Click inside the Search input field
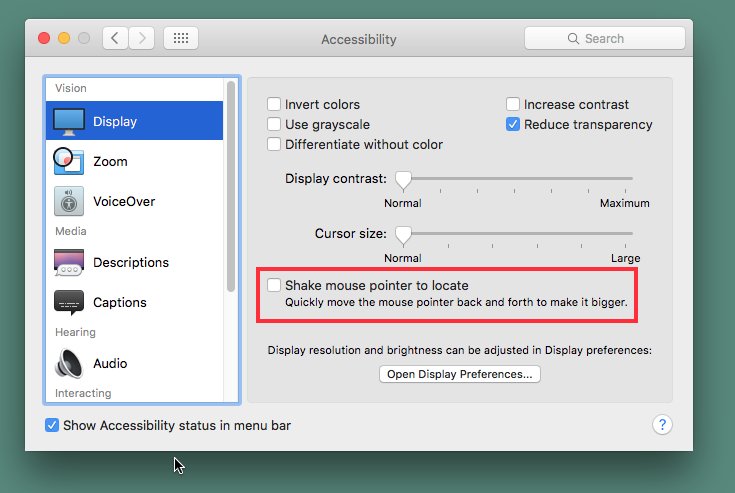 click(605, 38)
